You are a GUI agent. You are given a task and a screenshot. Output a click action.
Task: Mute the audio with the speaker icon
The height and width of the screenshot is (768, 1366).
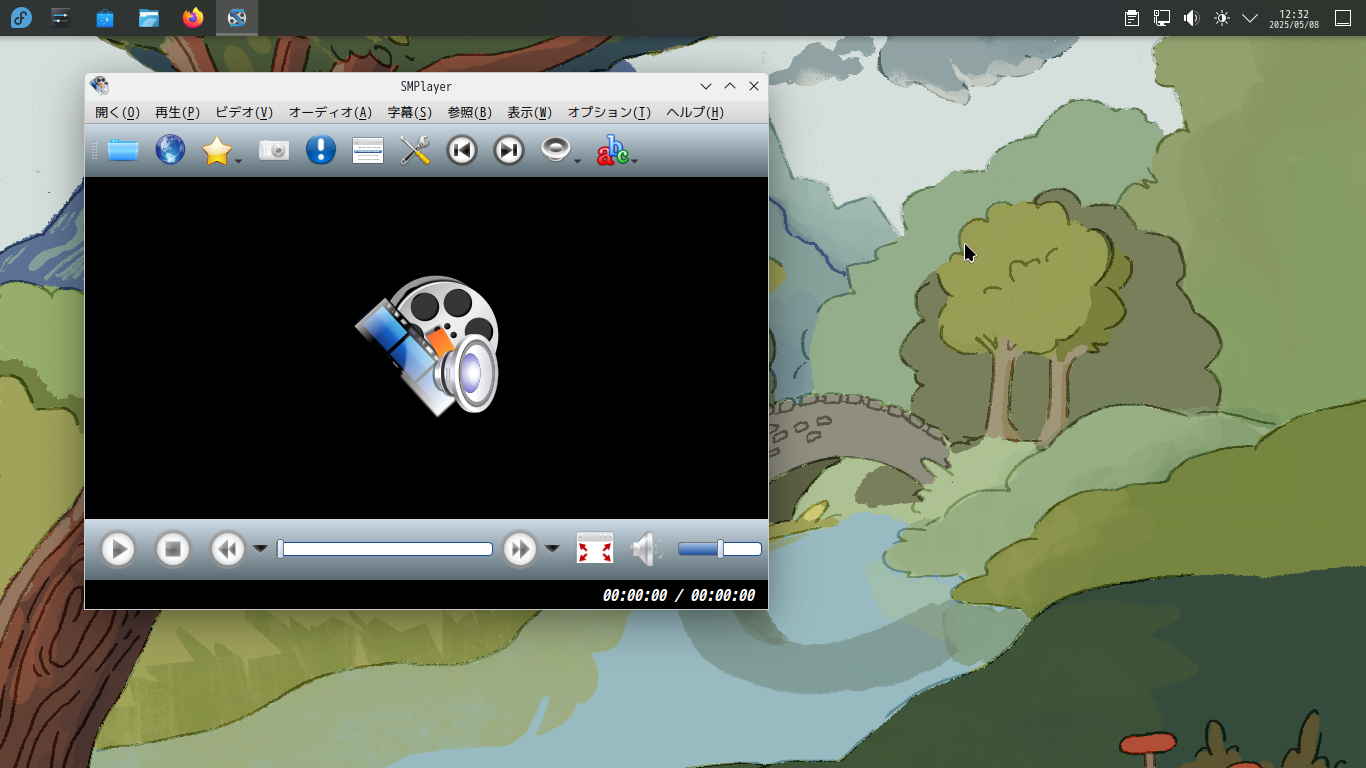pyautogui.click(x=647, y=549)
